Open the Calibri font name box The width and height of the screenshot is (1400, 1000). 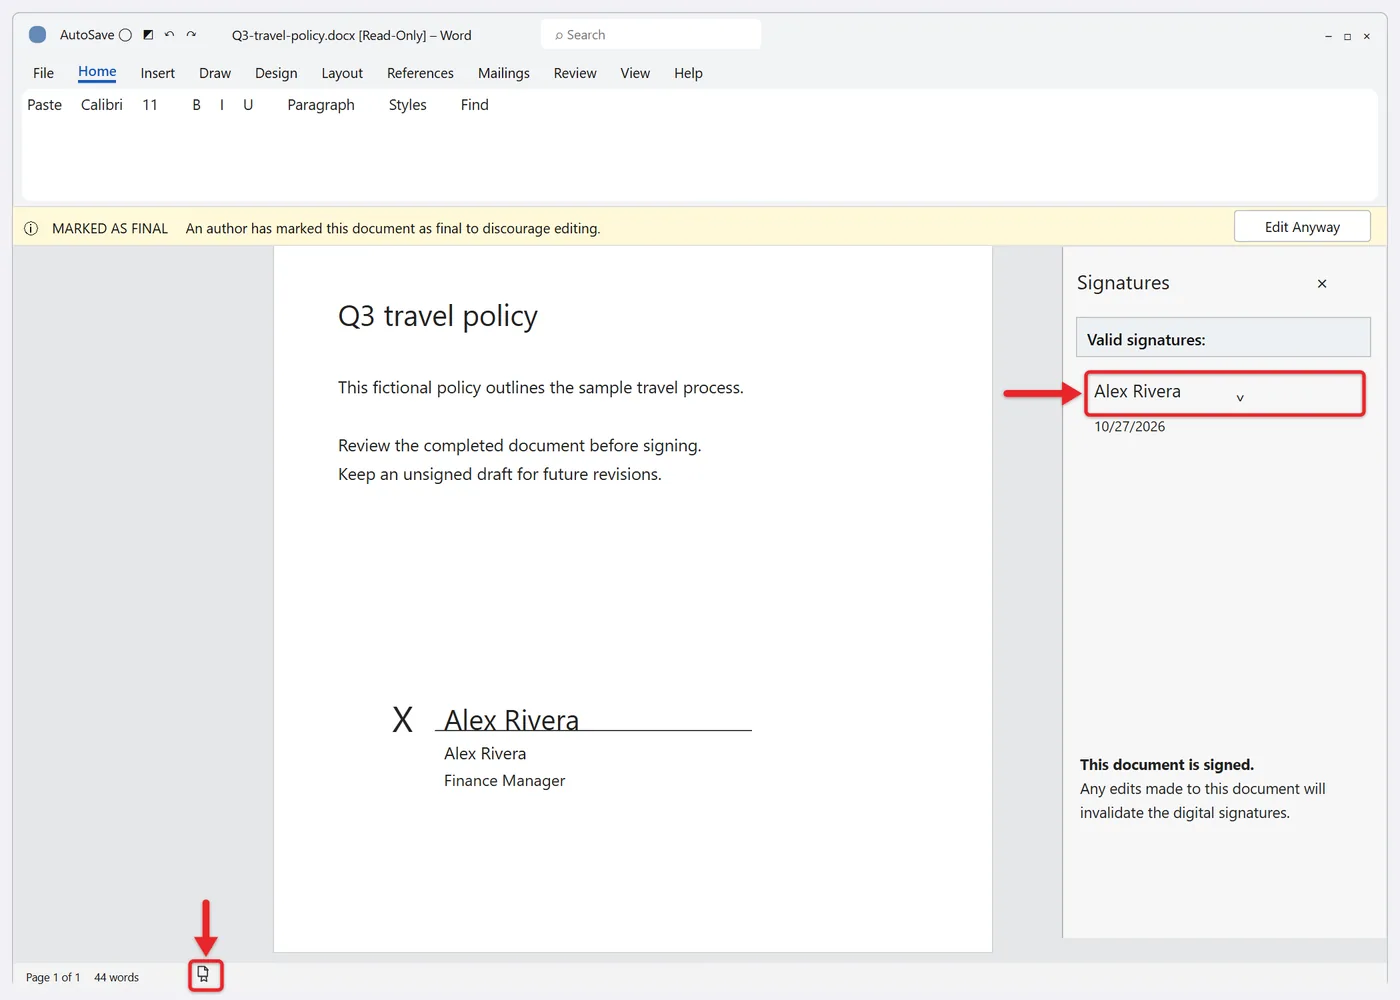click(x=102, y=105)
